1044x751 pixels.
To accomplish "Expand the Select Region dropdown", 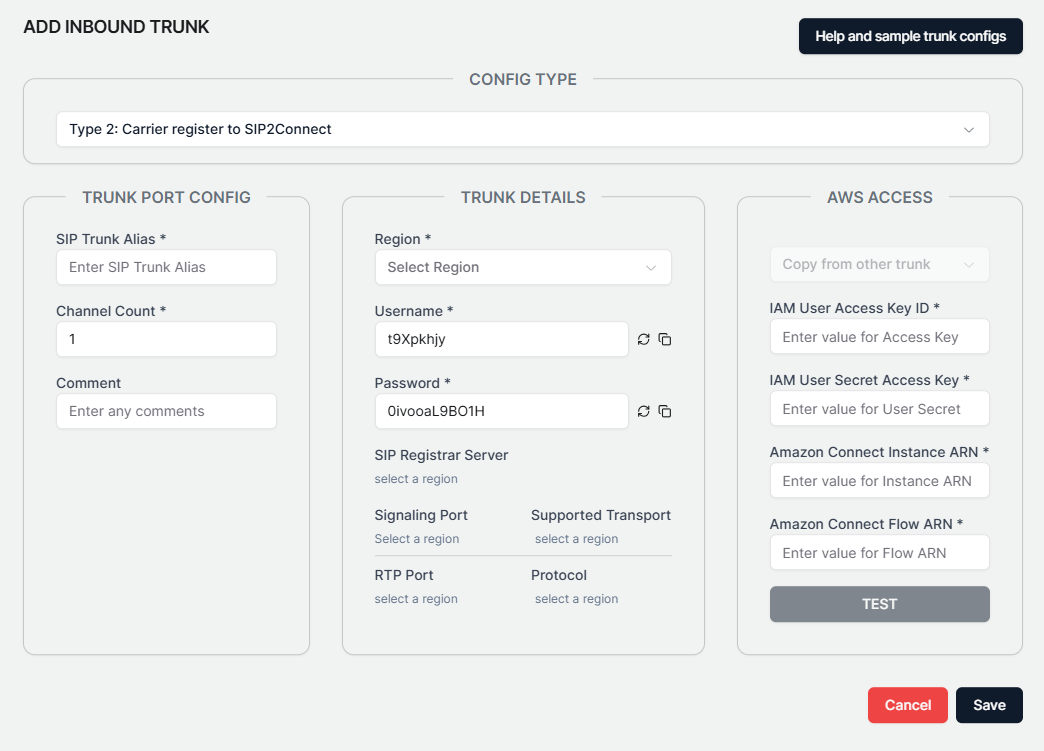I will [523, 267].
